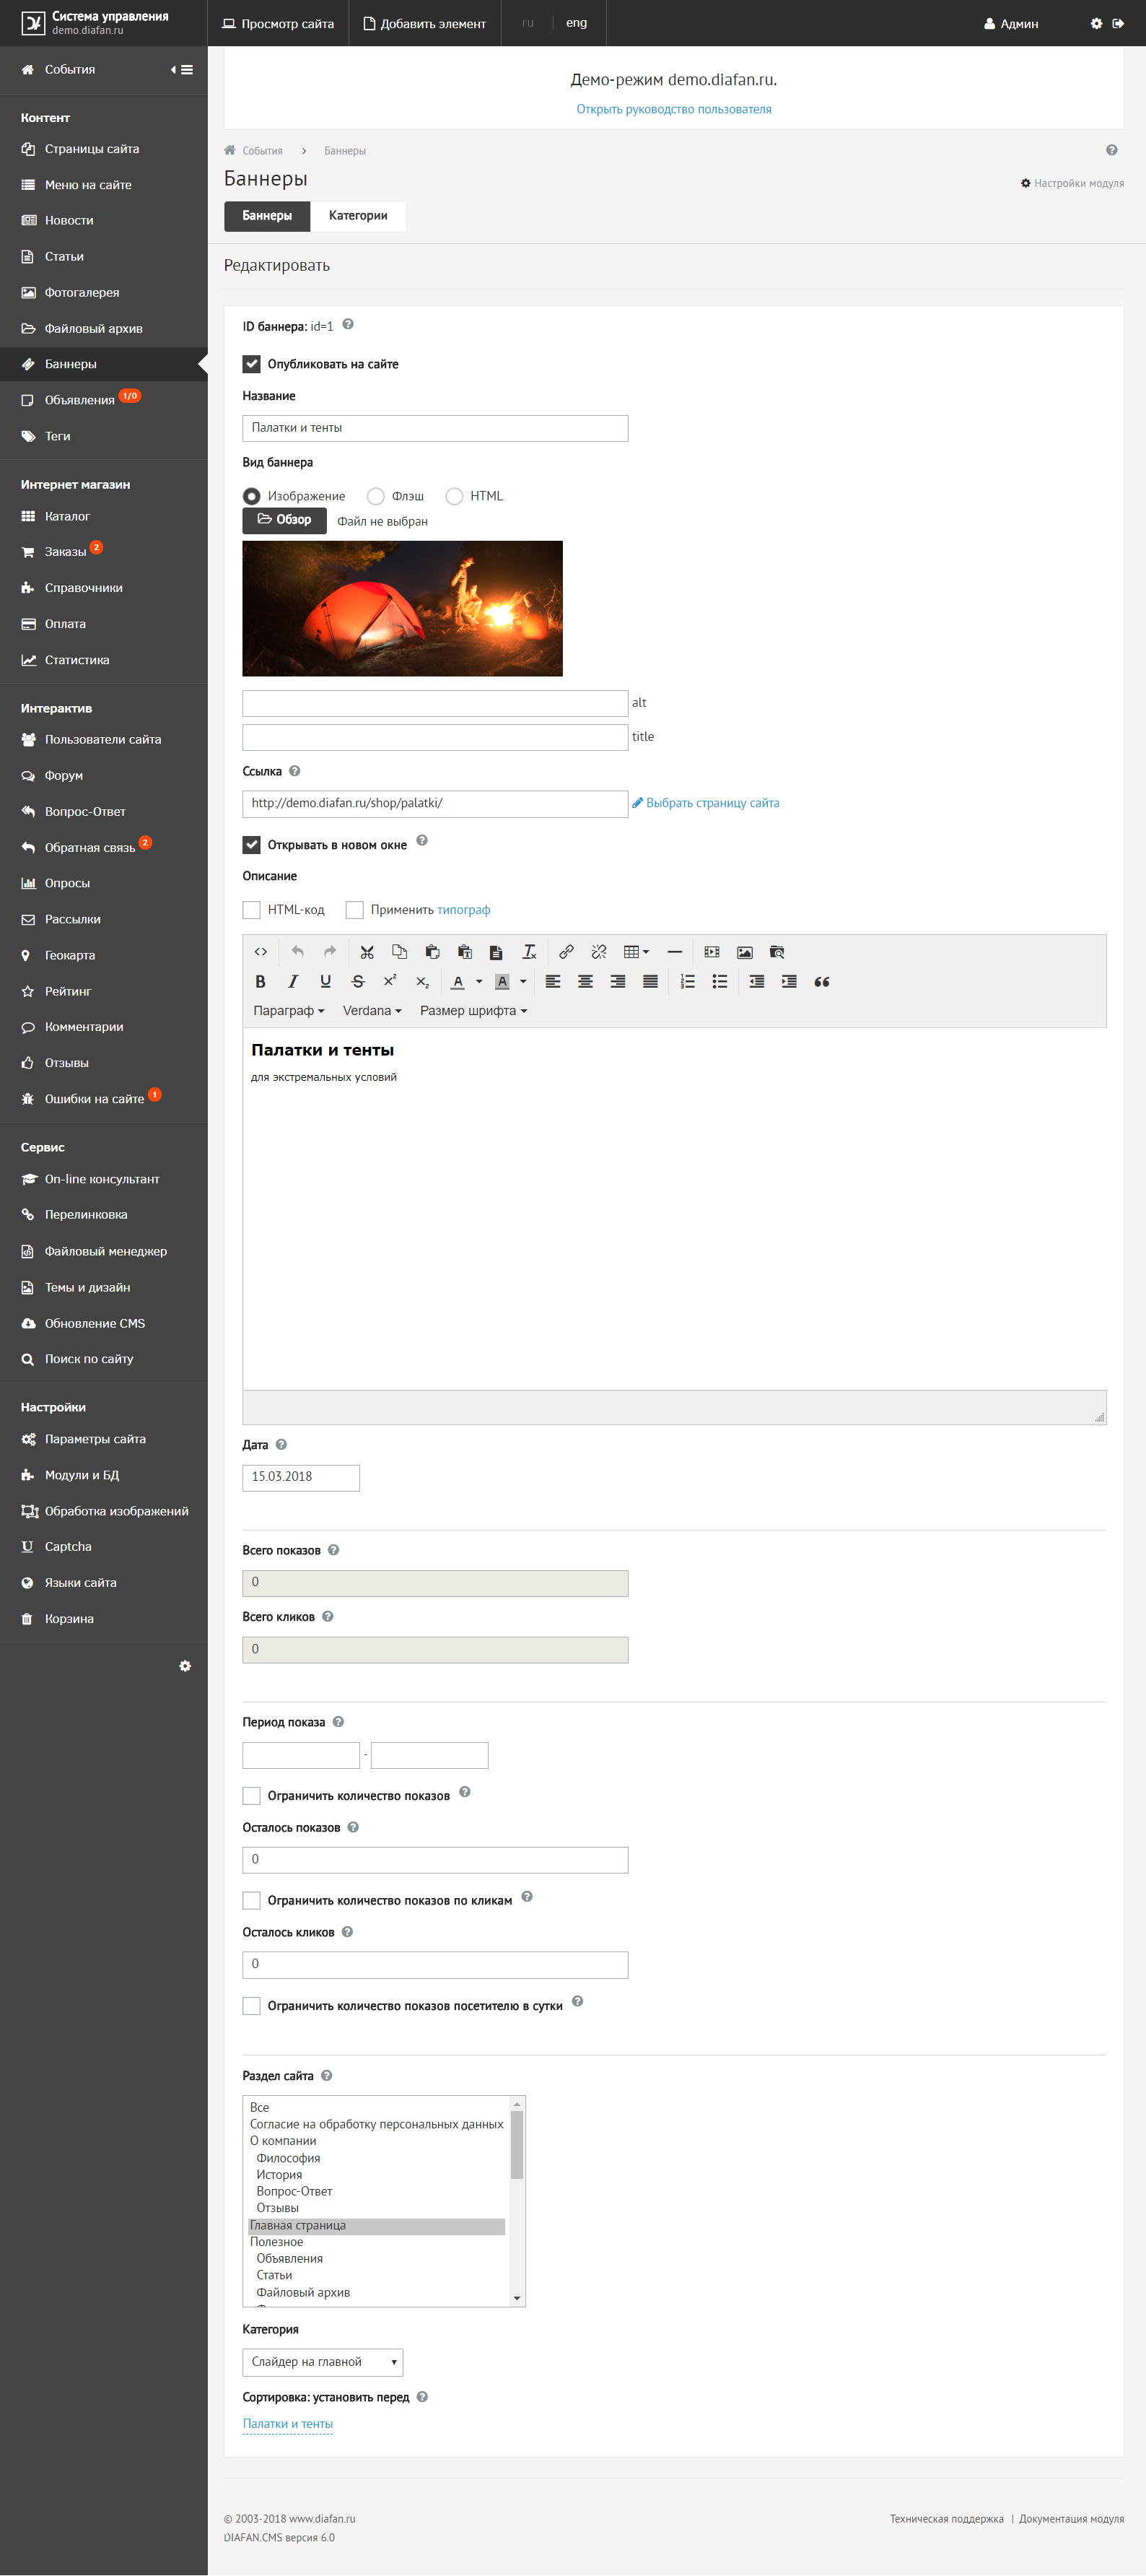
Task: Open the Параграф format dropdown
Action: (289, 1011)
